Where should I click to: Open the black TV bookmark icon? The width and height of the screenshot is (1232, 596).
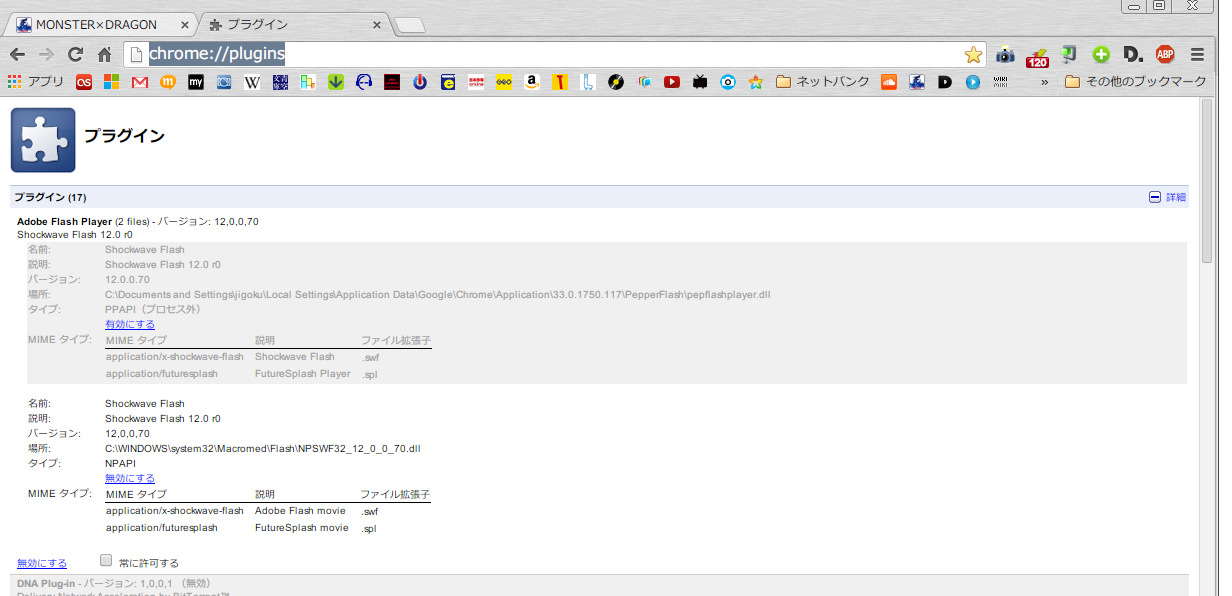coord(700,82)
